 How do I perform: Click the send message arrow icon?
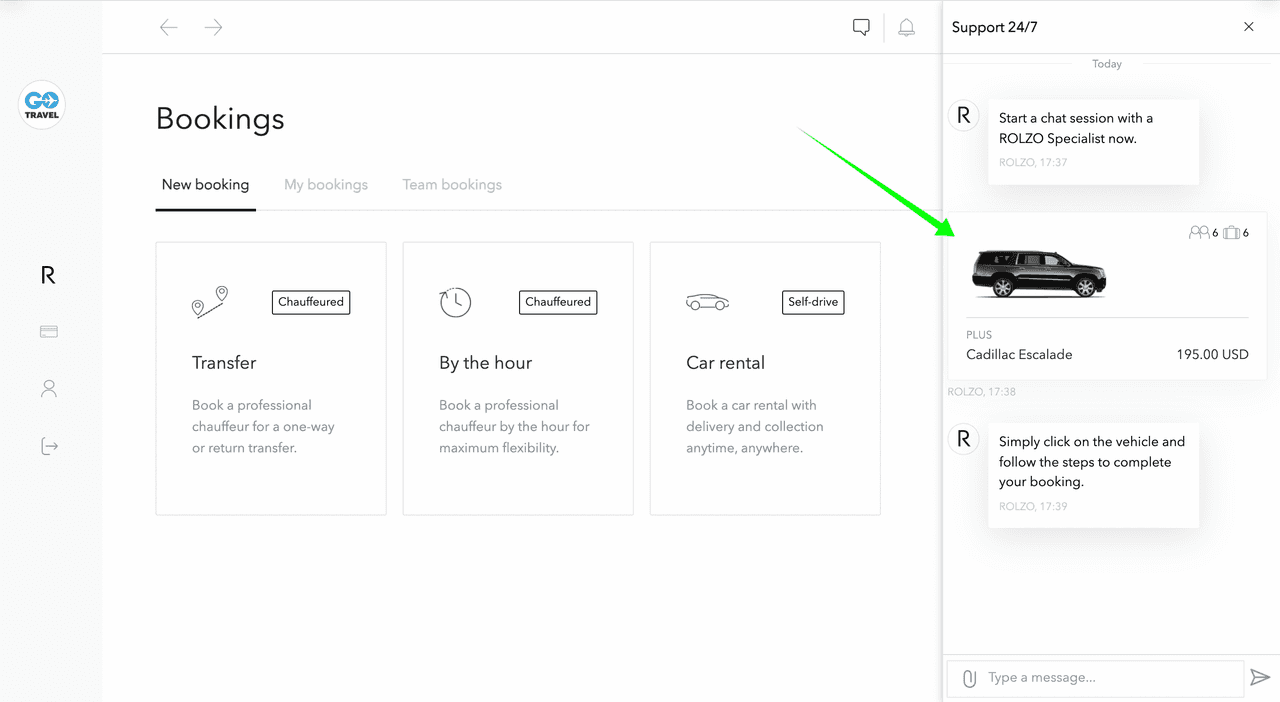tap(1259, 678)
